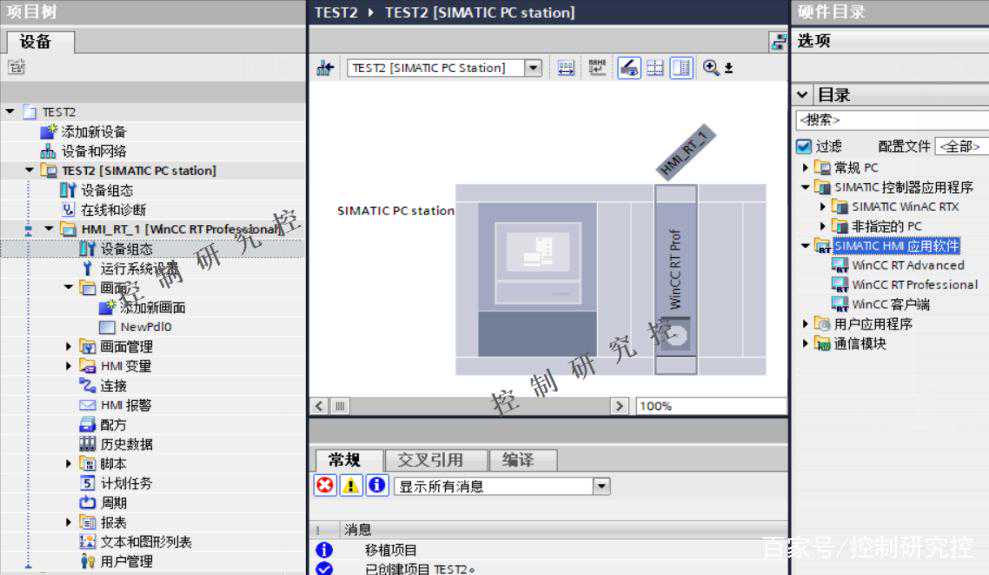Toggle the error messages filter icon

pyautogui.click(x=325, y=486)
